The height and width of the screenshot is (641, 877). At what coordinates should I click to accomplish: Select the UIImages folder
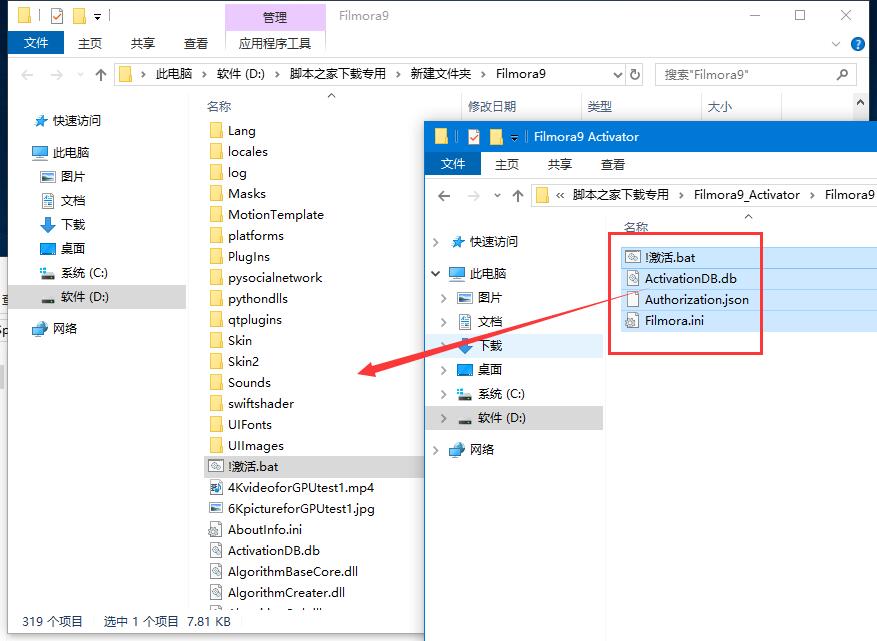(256, 446)
